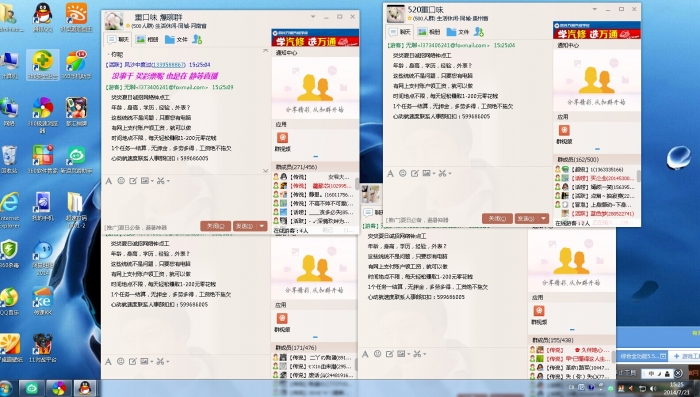
Task: Click sender QQ number link 1339588867
Action: (168, 65)
